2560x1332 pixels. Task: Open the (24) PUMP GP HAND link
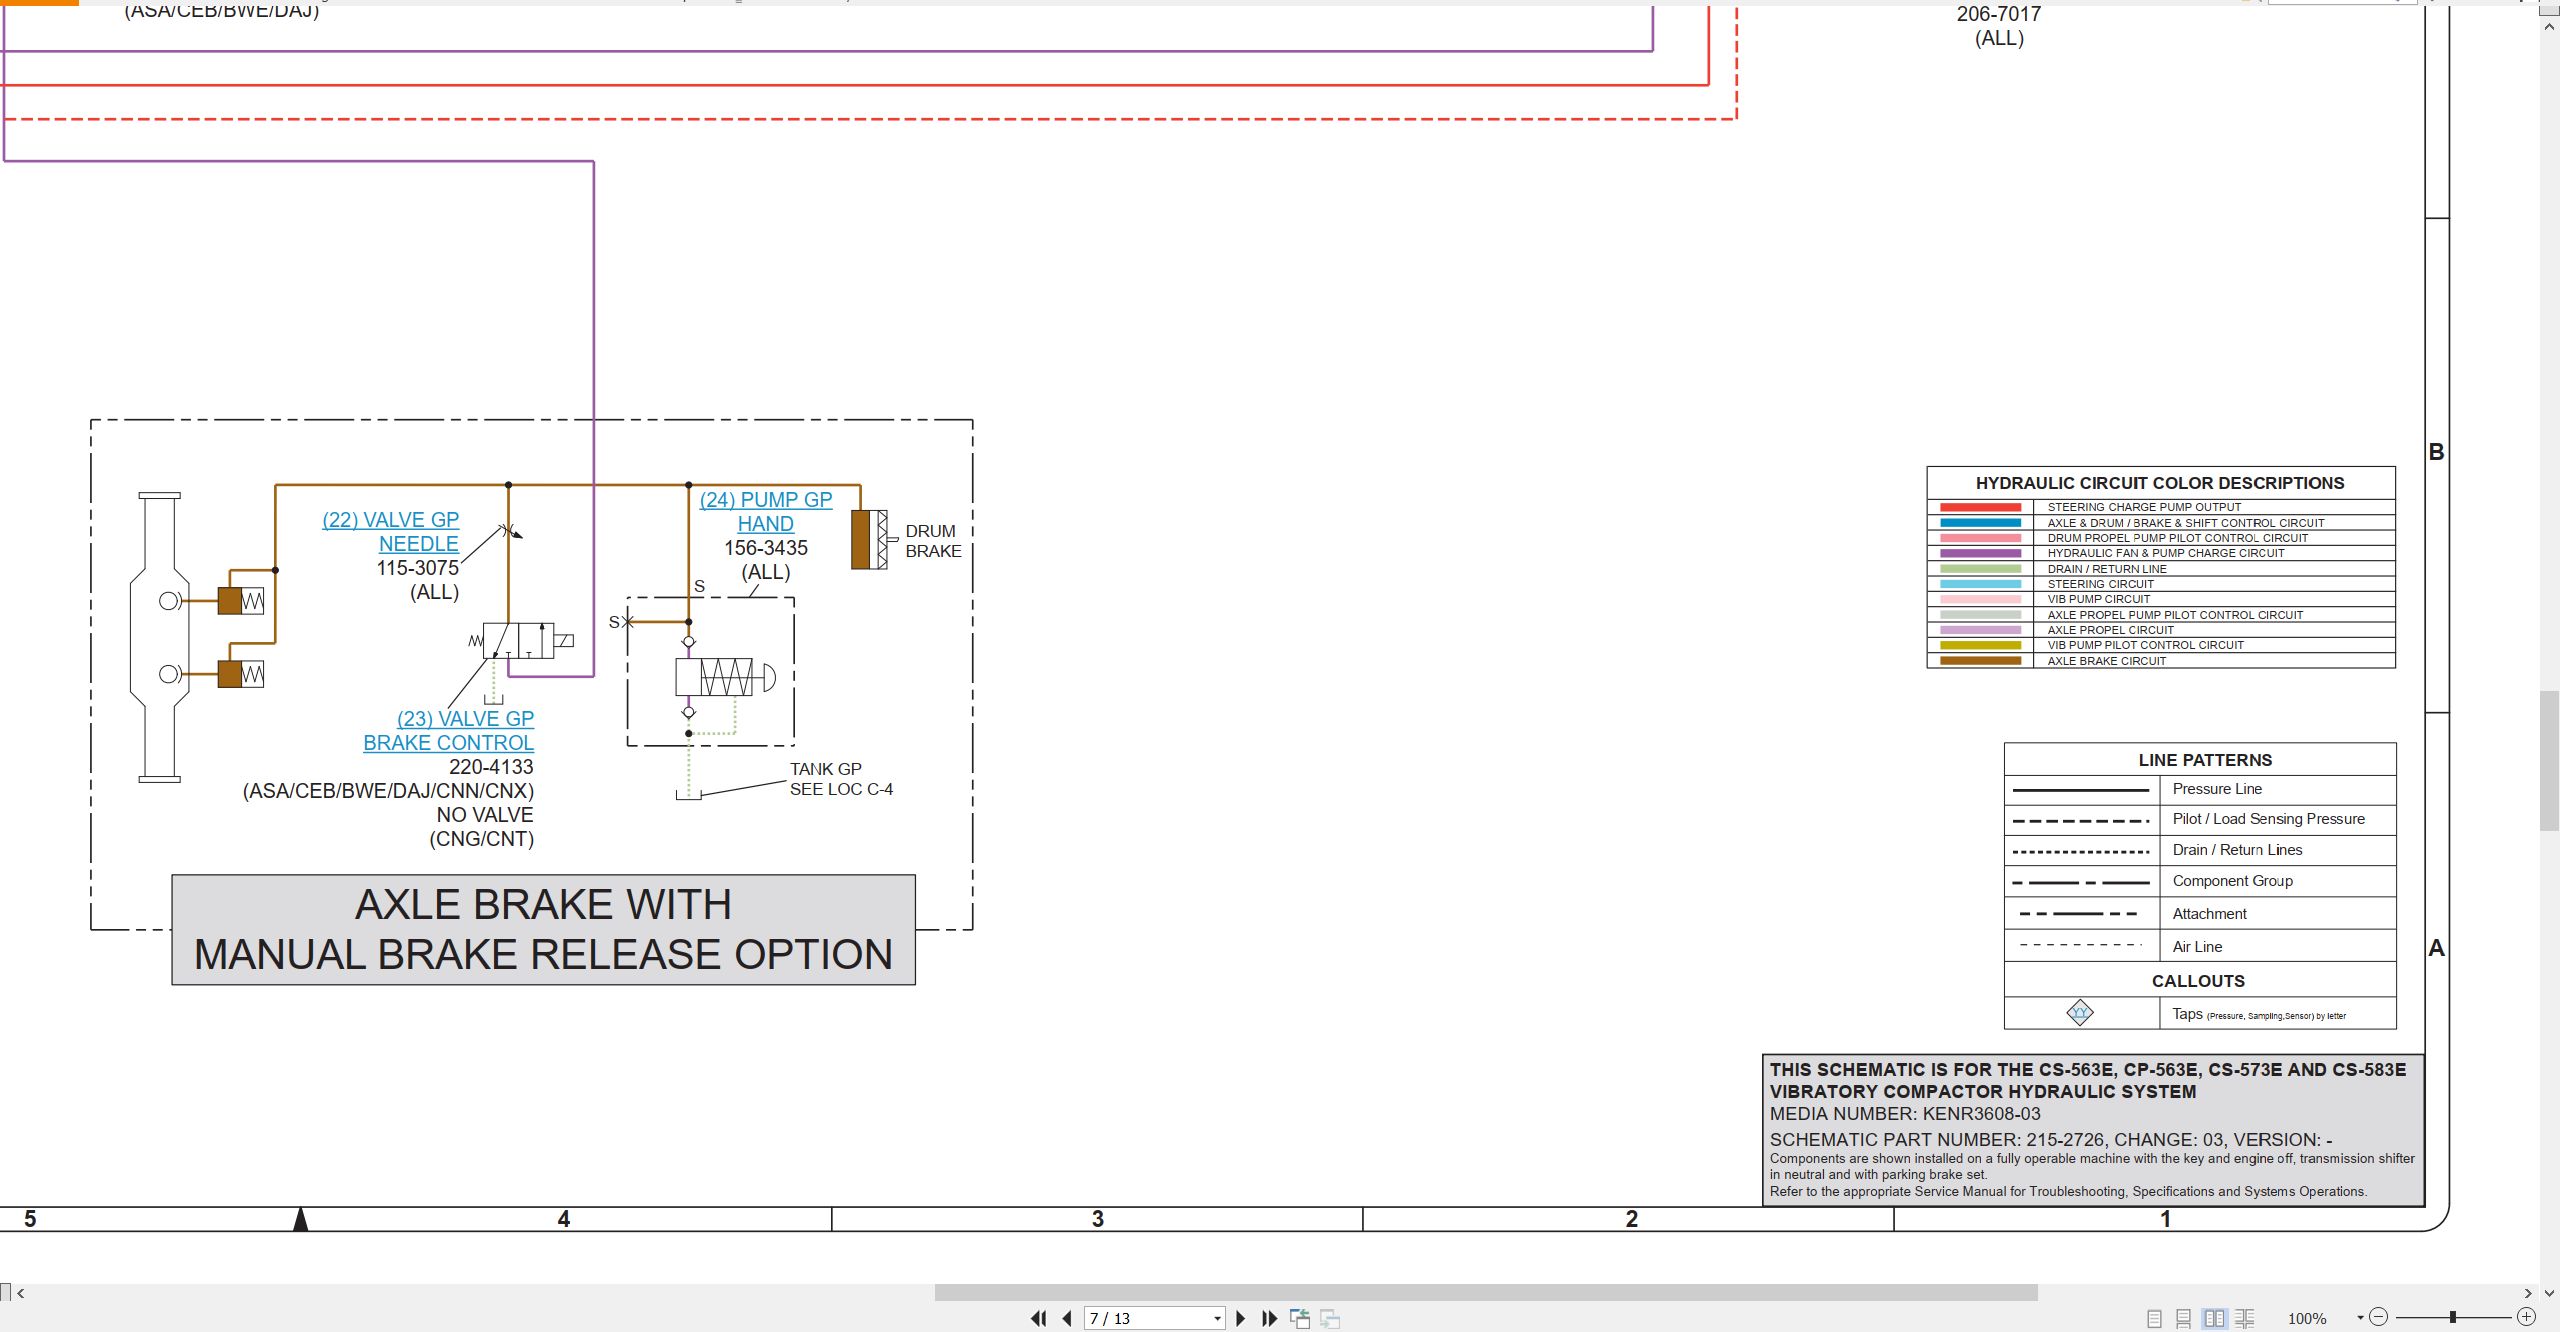pyautogui.click(x=766, y=512)
